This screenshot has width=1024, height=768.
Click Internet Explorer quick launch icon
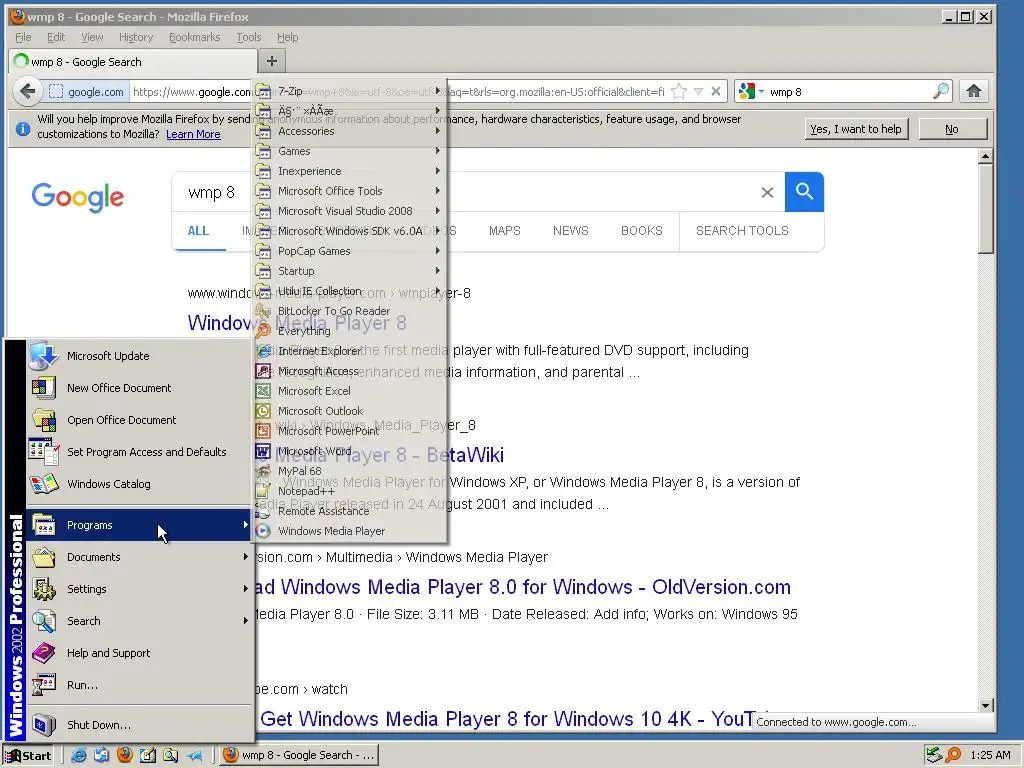point(79,756)
